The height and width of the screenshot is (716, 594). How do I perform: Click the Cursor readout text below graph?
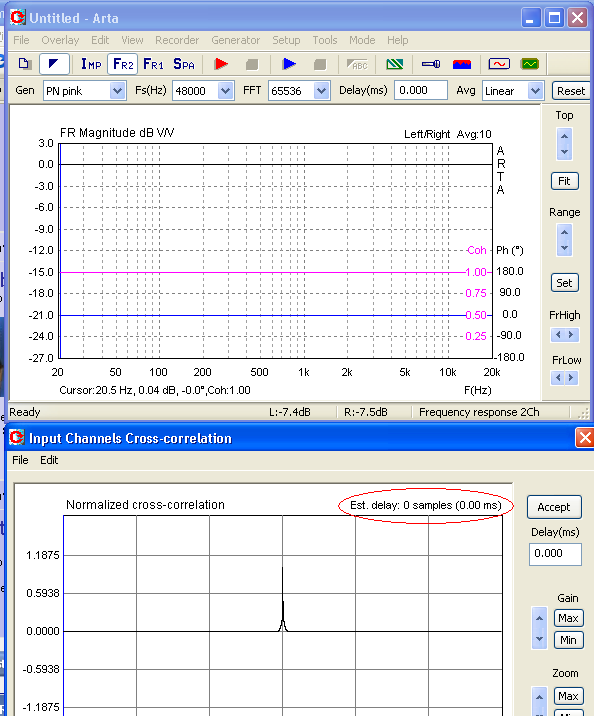(155, 390)
